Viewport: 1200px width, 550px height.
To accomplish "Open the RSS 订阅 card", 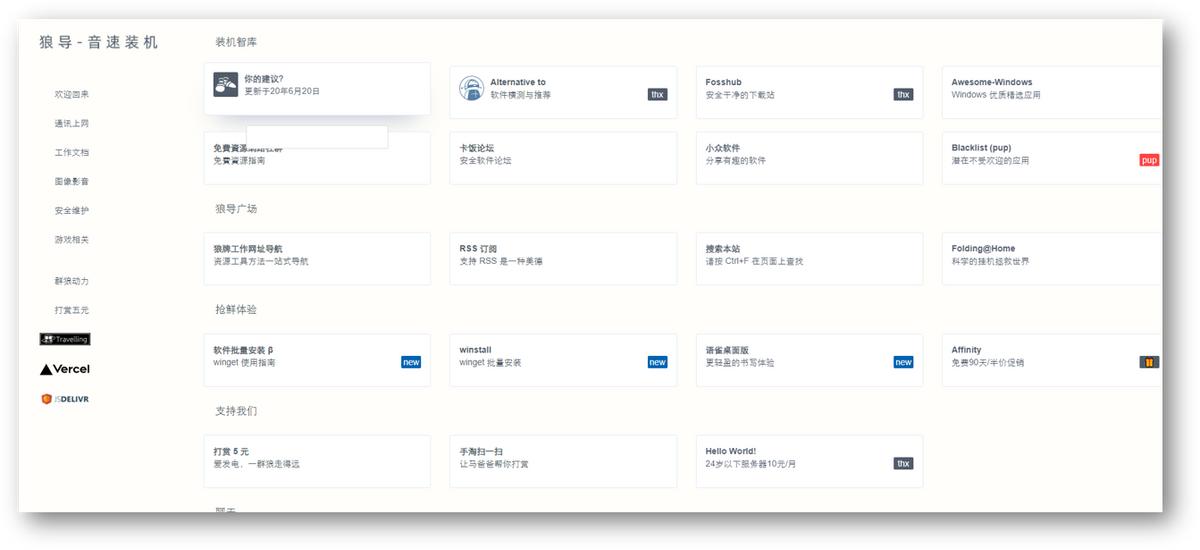I will tap(563, 259).
